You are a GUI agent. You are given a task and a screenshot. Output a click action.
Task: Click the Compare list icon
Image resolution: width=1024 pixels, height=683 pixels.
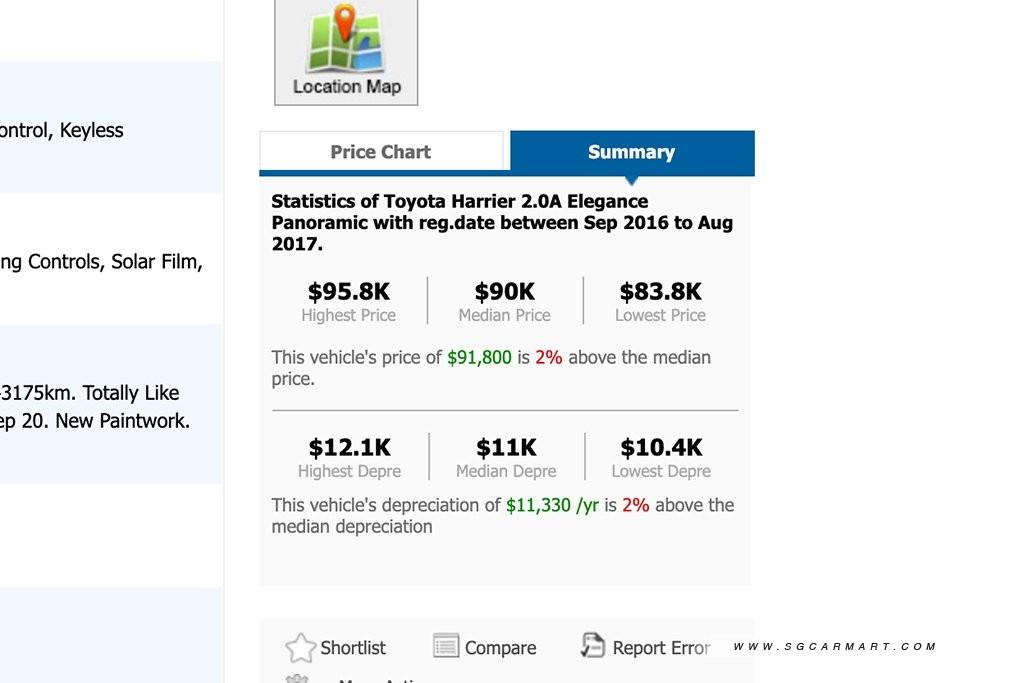coord(446,646)
